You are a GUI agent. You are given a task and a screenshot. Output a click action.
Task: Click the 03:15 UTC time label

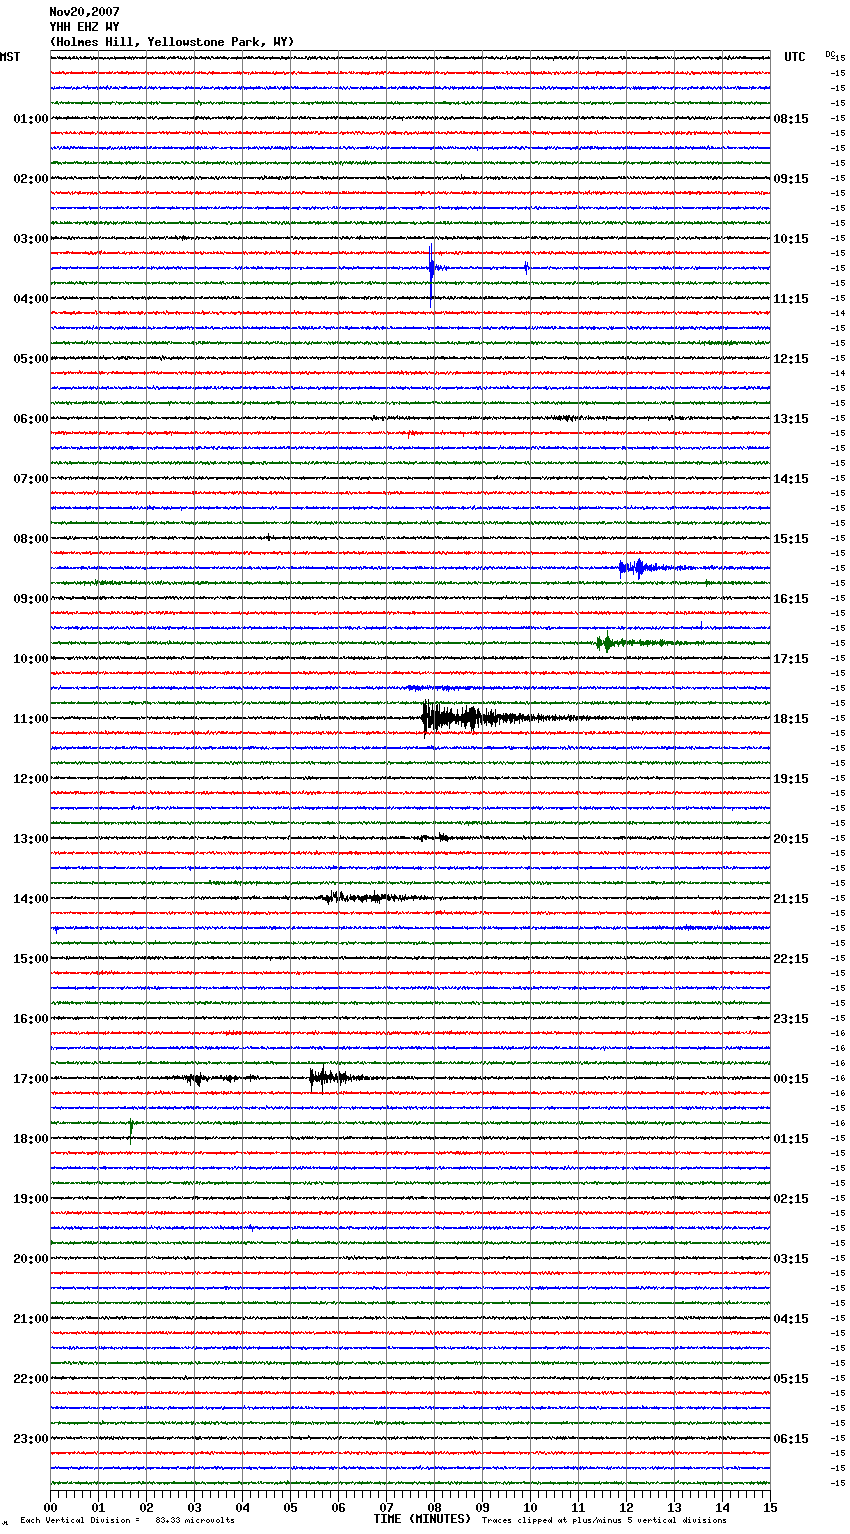[x=791, y=1259]
